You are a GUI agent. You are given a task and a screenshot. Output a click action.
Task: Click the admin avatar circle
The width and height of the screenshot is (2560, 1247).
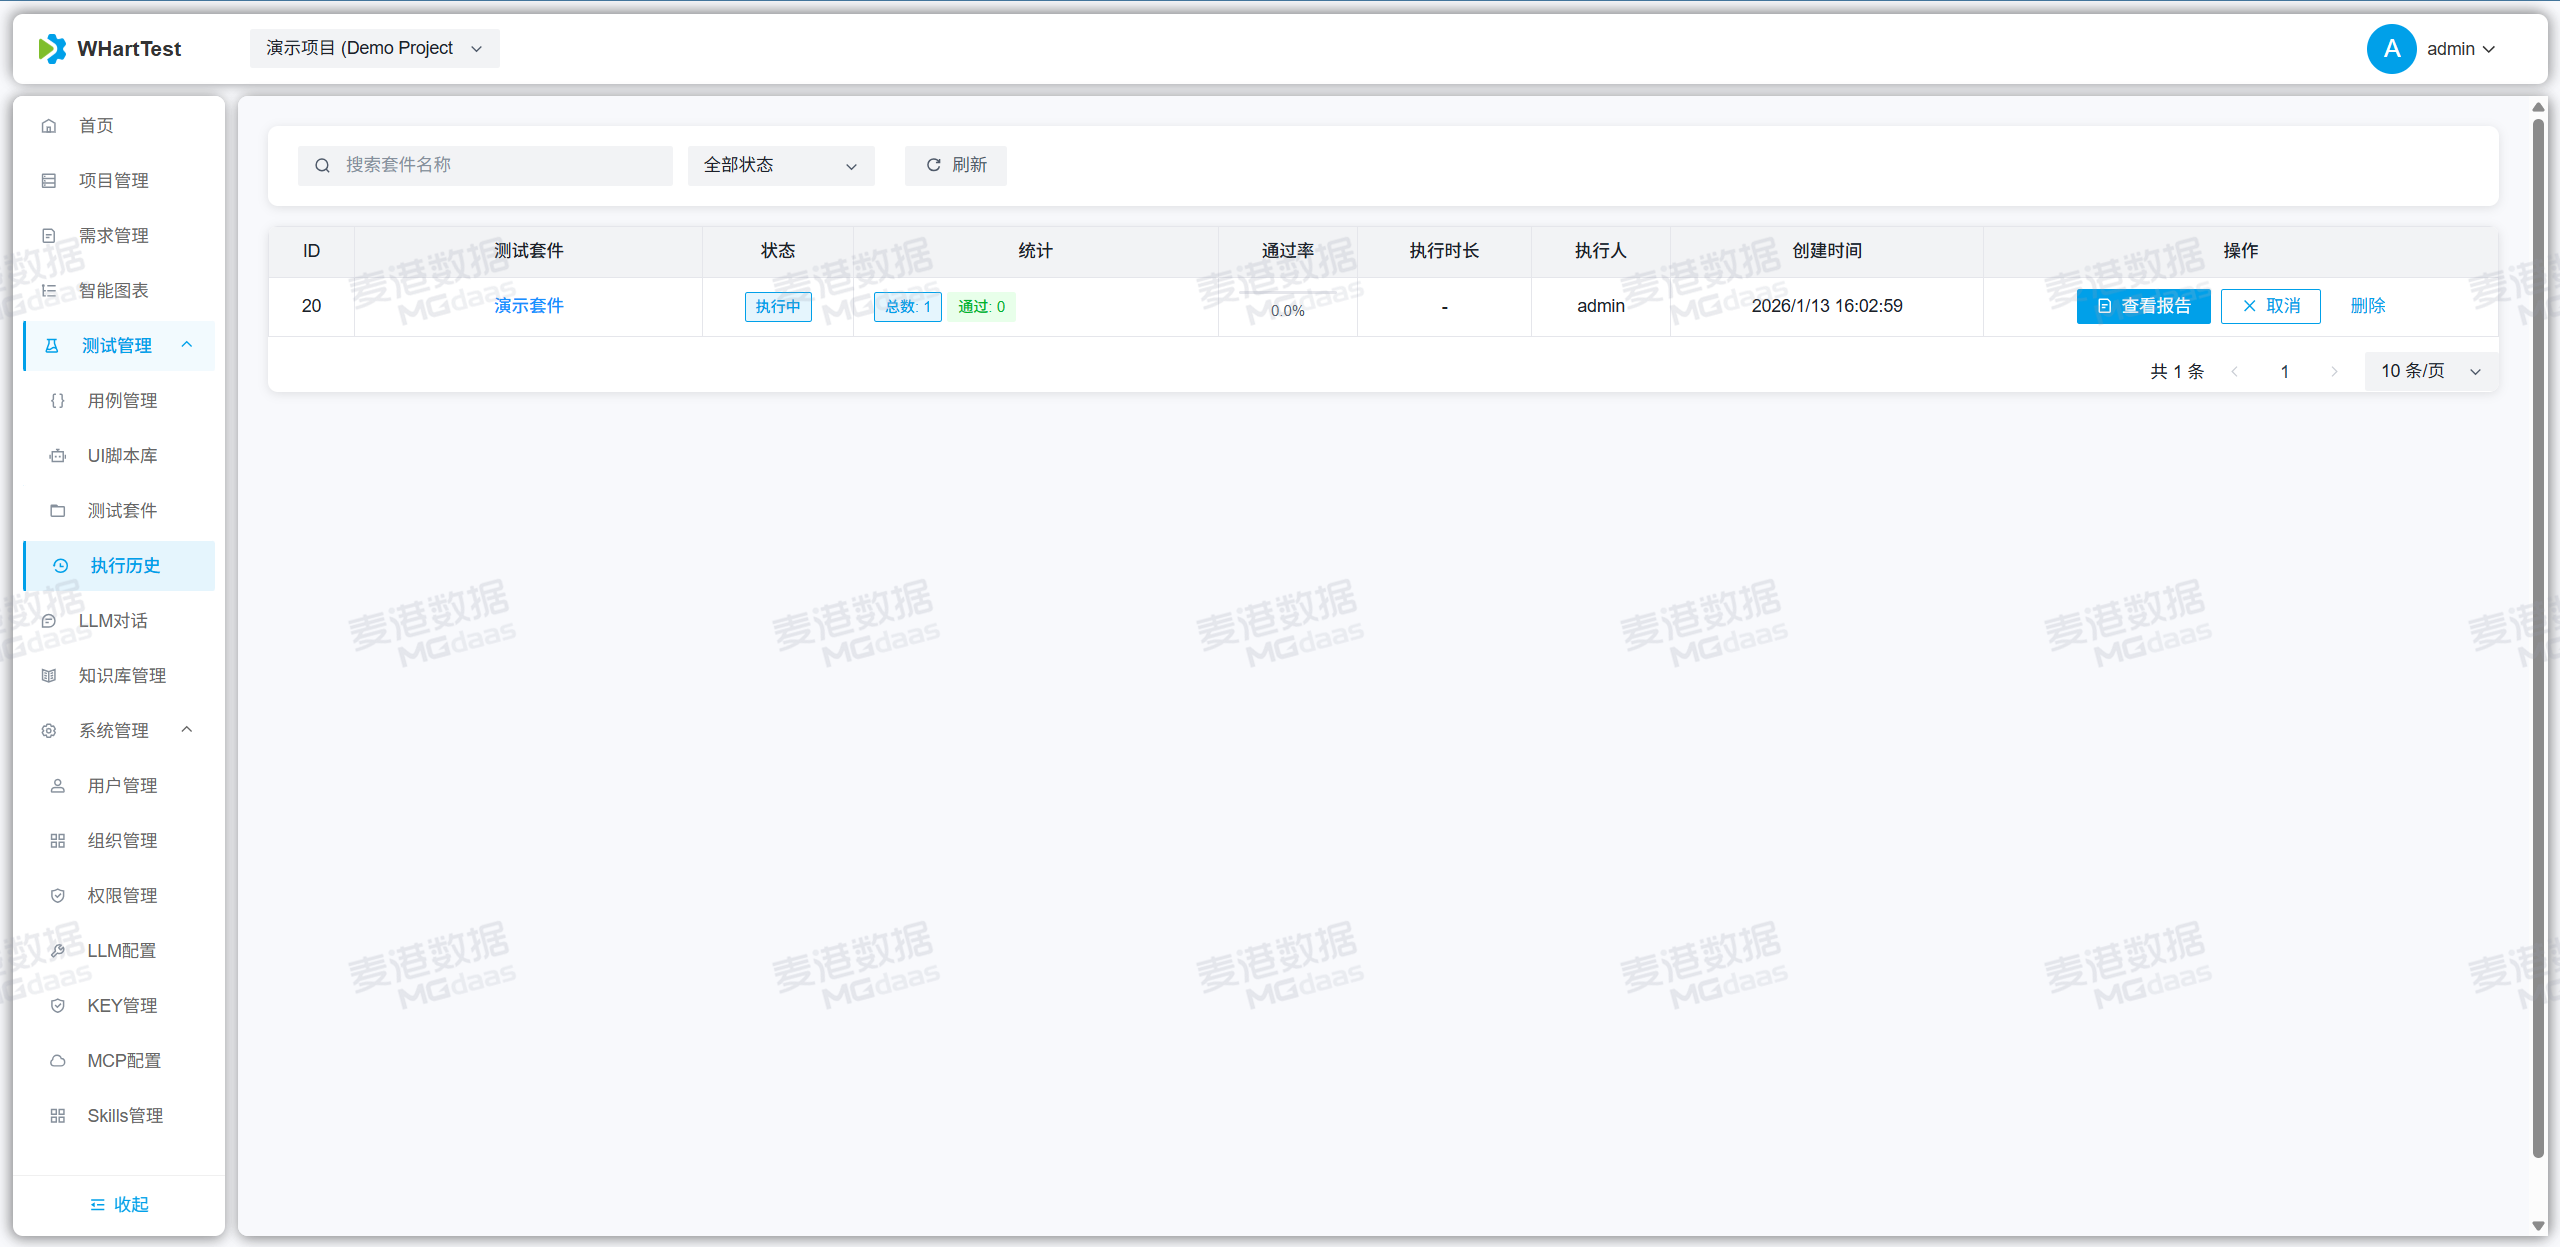2391,49
